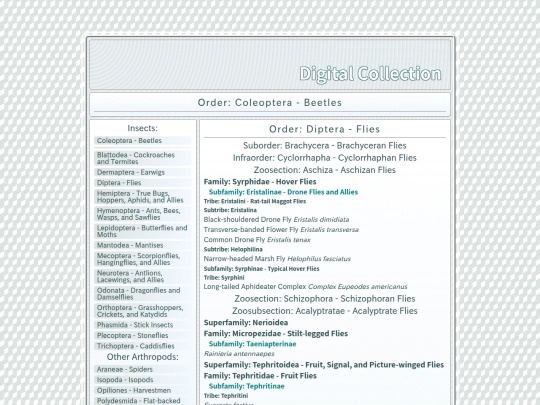This screenshot has width=540, height=405.
Task: Open Hymenoptera - Ants, Bees, Wasps
Action: [143, 214]
